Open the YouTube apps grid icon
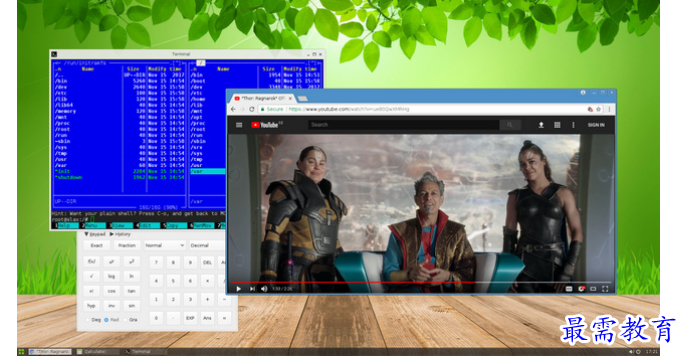 (557, 125)
